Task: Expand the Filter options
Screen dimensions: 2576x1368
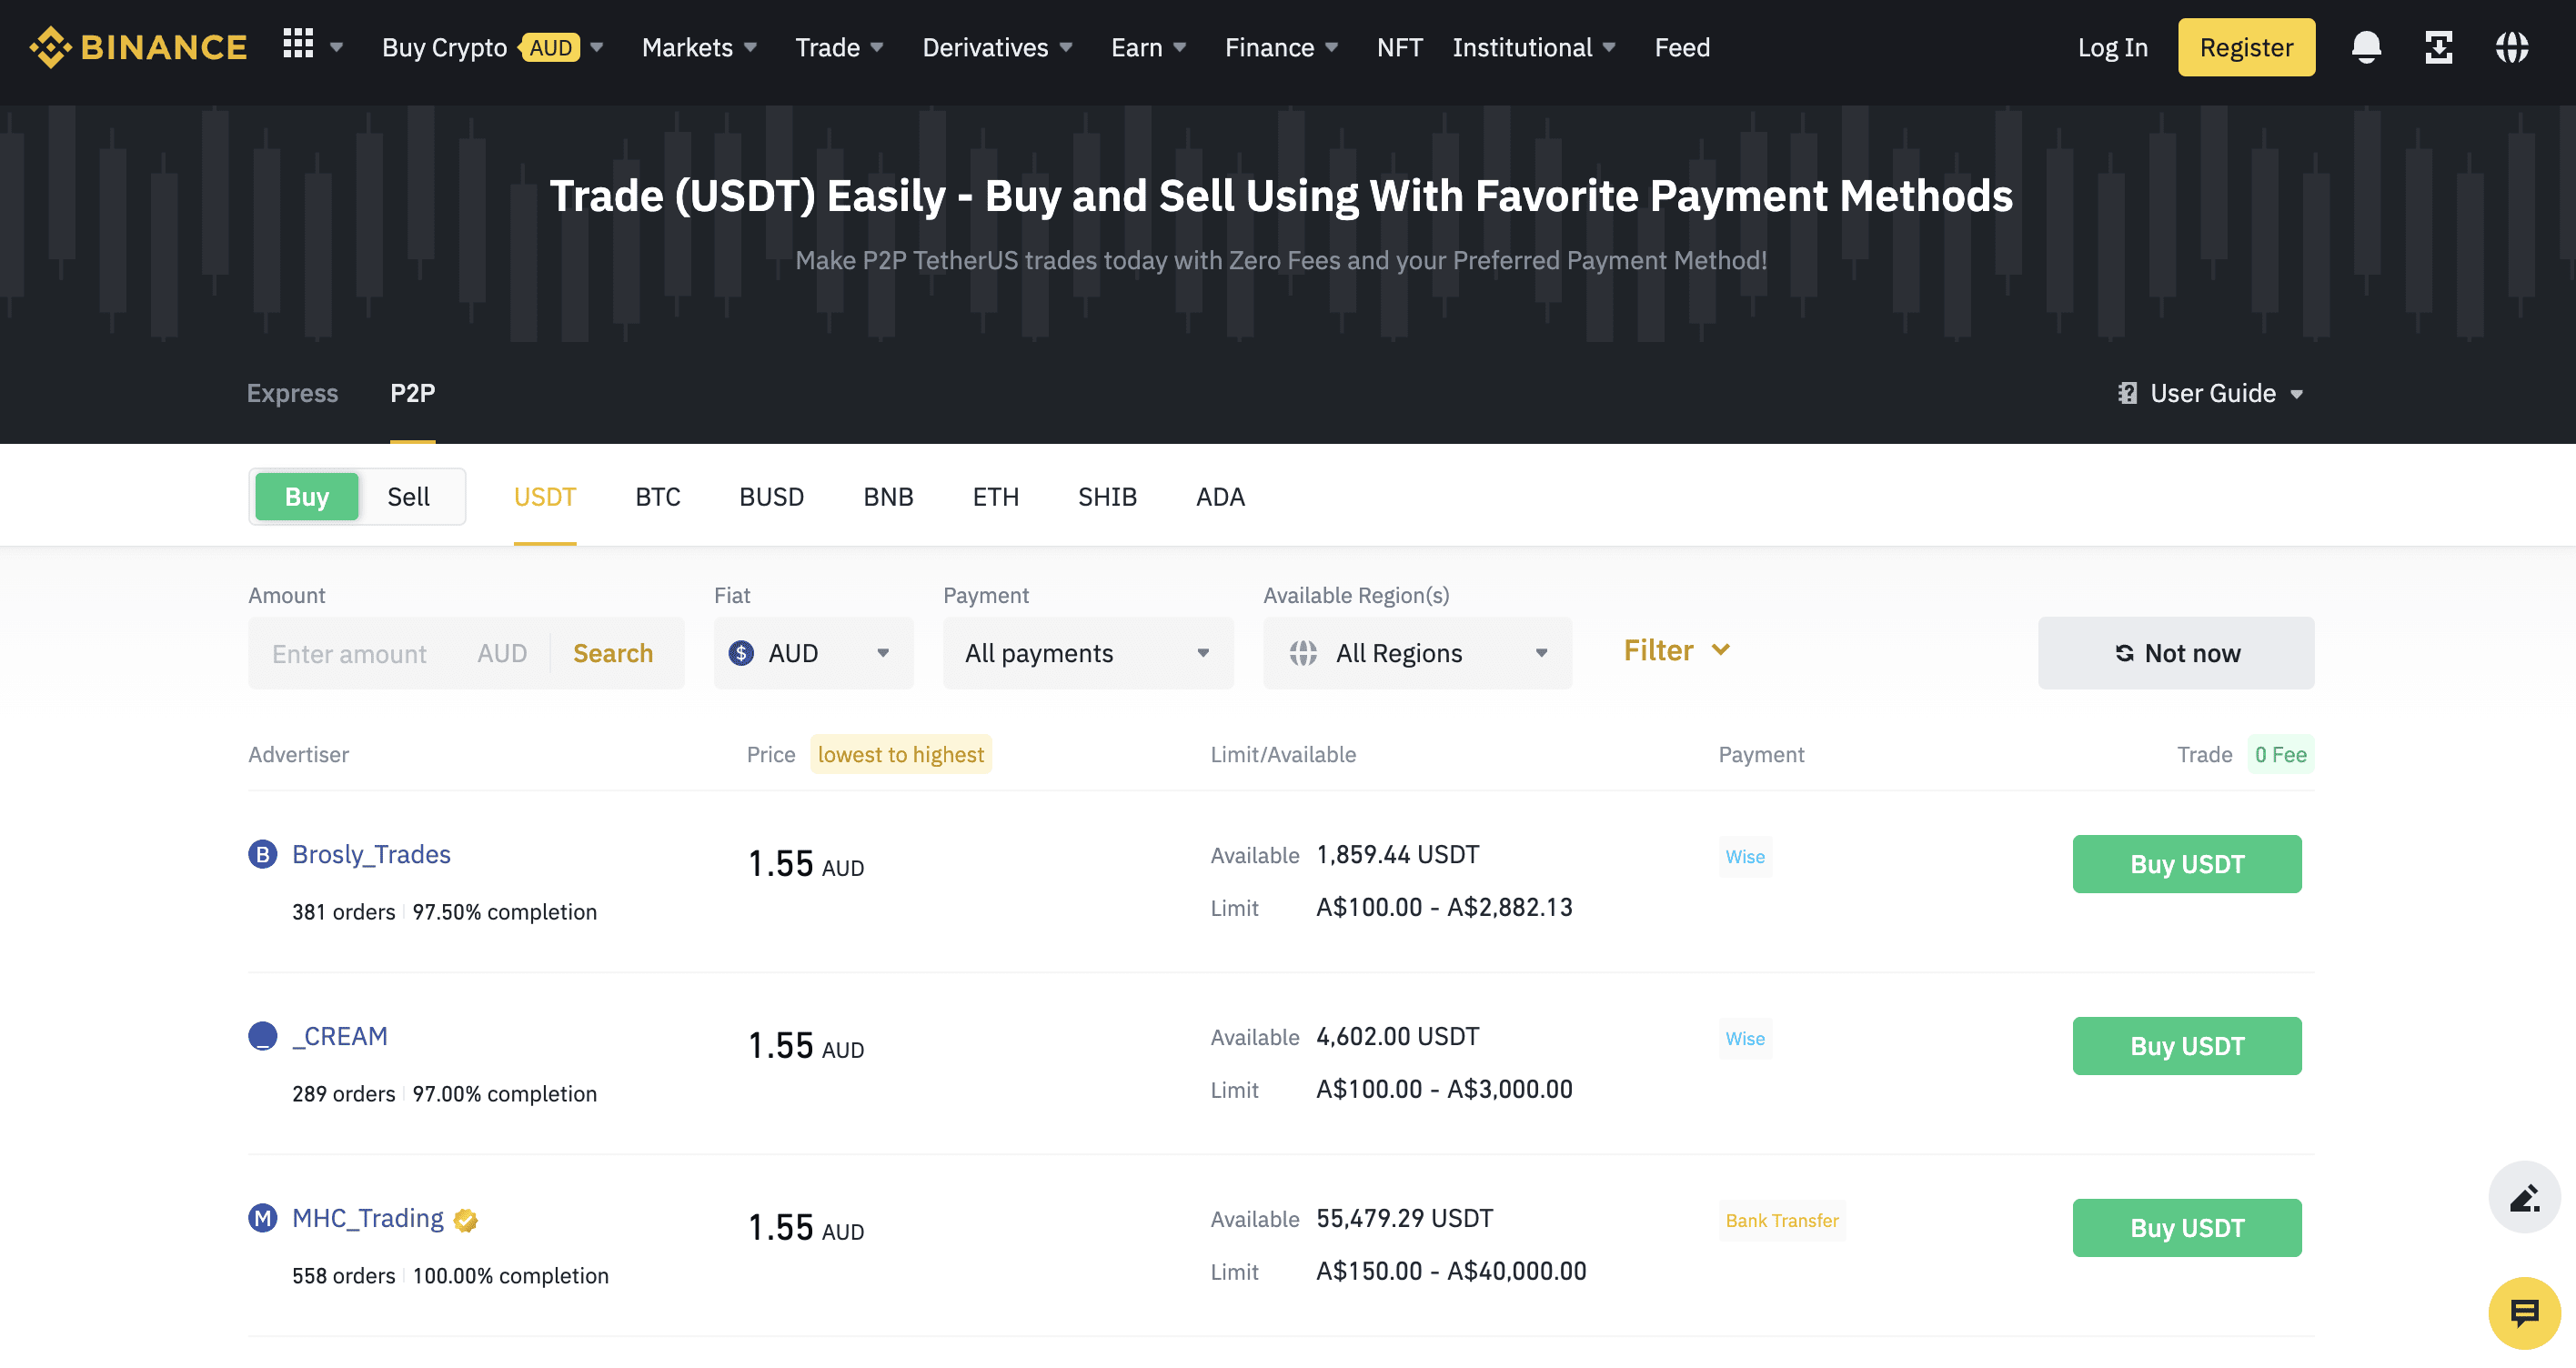Action: (x=1676, y=650)
